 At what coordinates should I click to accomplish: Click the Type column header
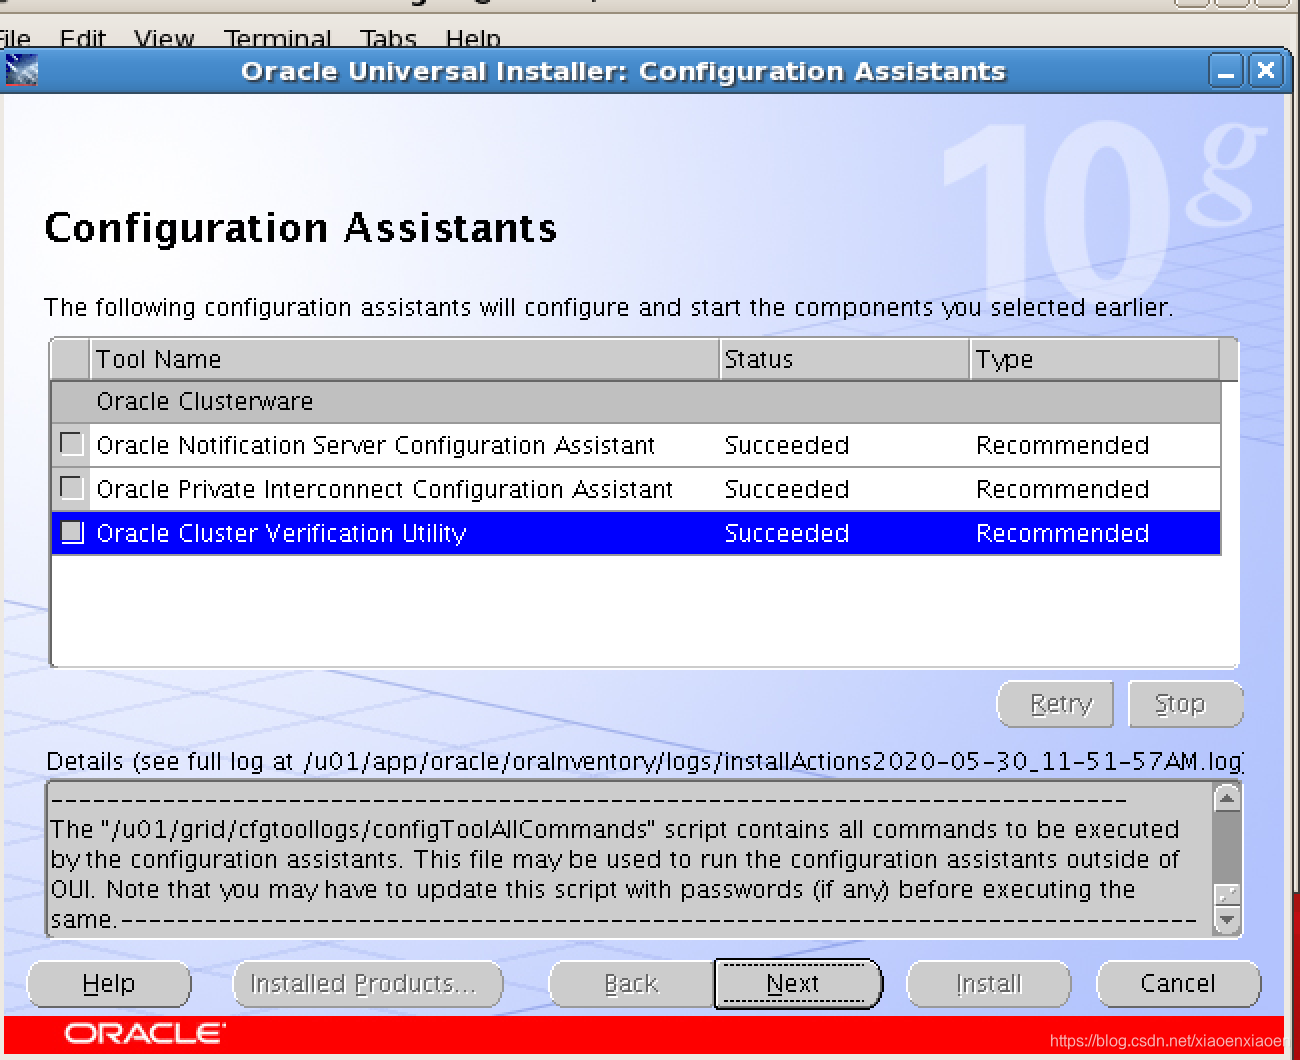[x=1095, y=359]
